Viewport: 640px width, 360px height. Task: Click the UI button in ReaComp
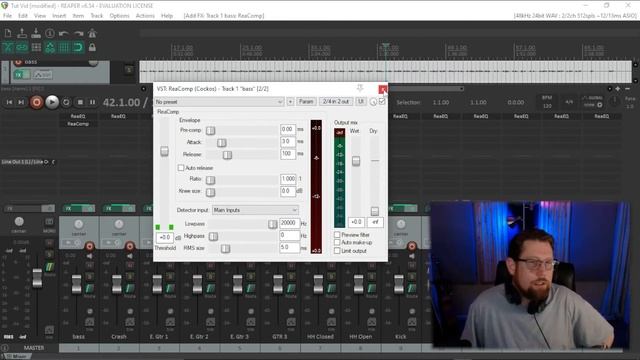point(361,101)
